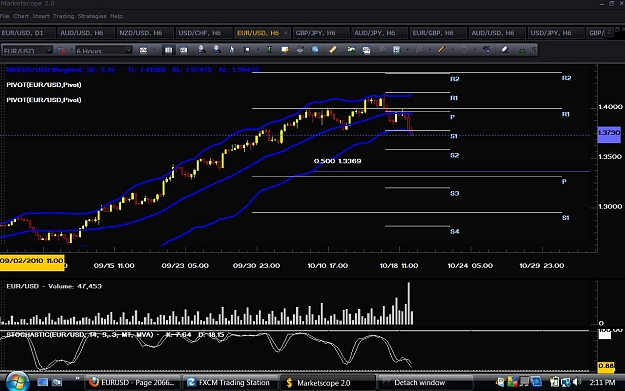Expand the orange line tool dropdown arrow

452,50
